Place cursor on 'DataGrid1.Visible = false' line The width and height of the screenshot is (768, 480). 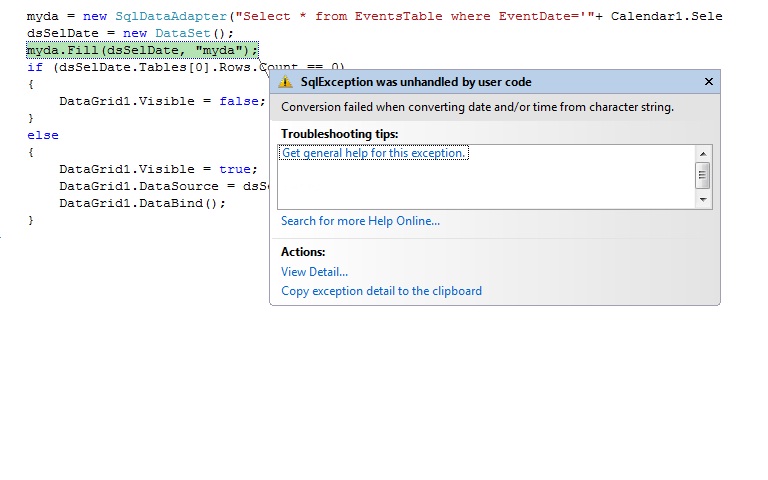click(x=160, y=101)
